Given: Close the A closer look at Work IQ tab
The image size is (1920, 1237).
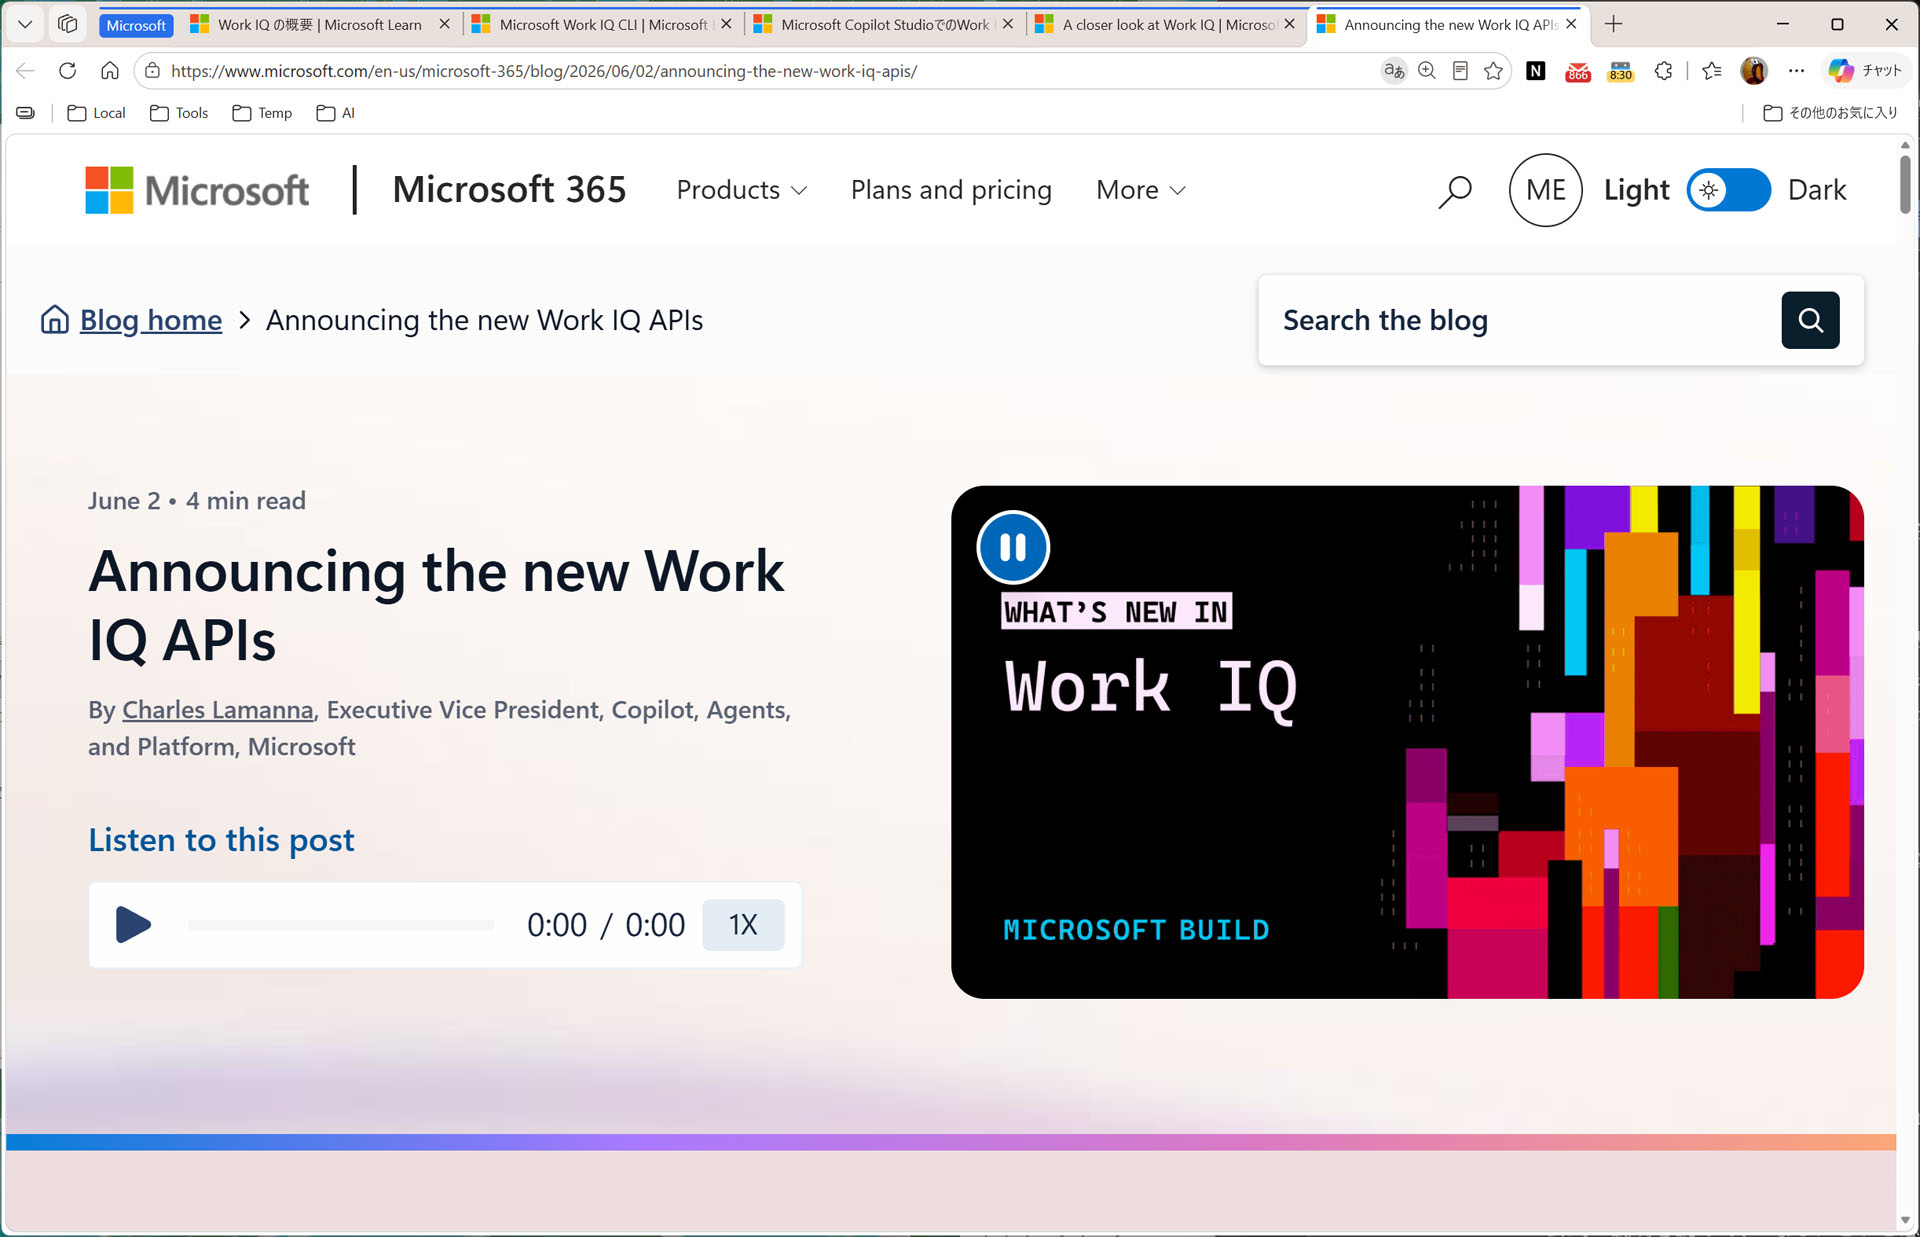Looking at the screenshot, I should [1290, 24].
